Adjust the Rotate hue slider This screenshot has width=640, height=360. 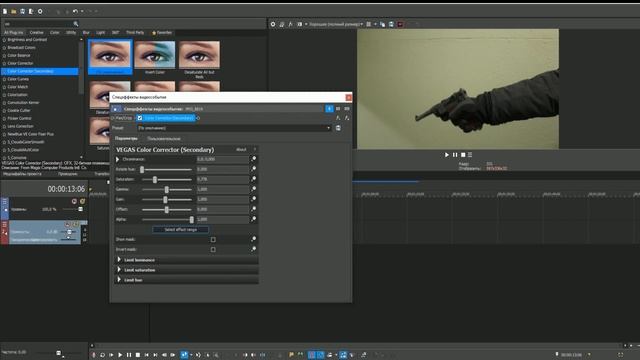pyautogui.click(x=167, y=169)
